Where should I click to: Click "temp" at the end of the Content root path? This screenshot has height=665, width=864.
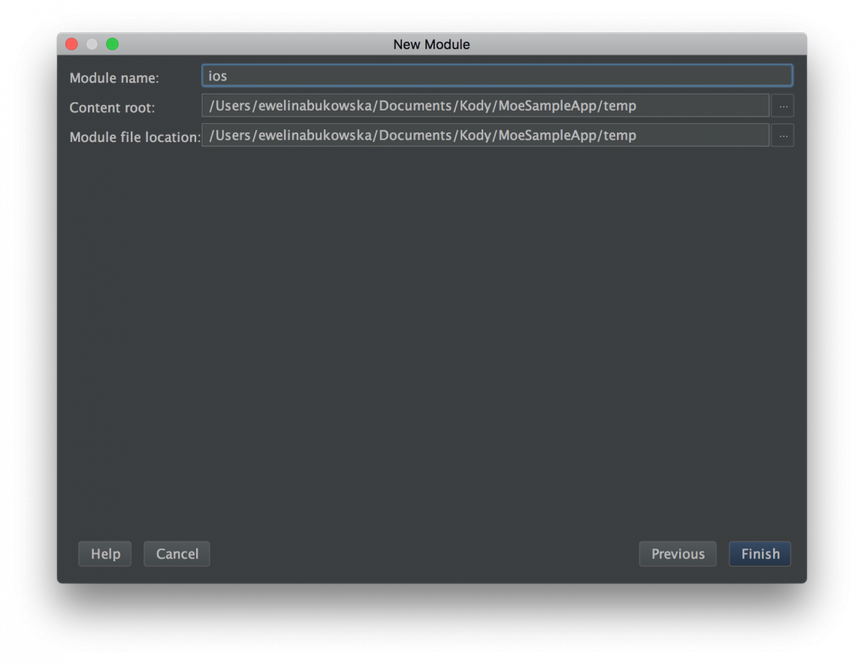(x=620, y=106)
